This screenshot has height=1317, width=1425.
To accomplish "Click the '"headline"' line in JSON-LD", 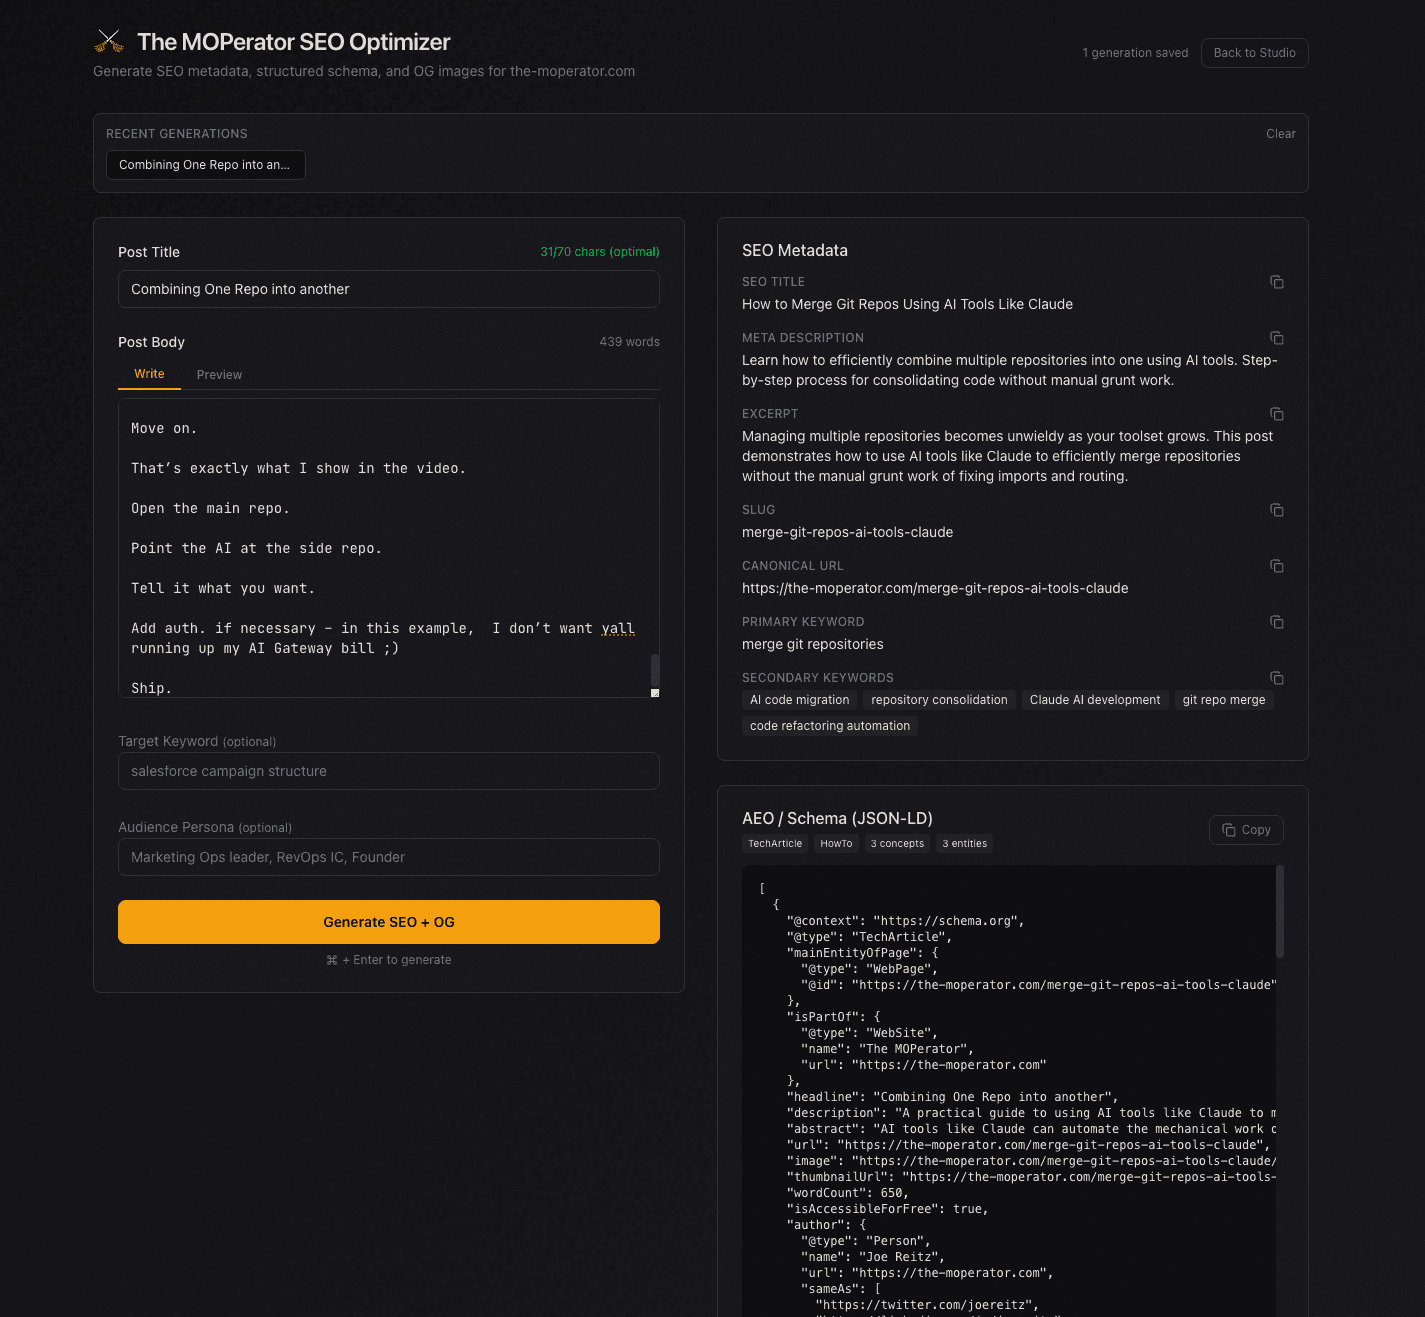I will pyautogui.click(x=953, y=1097).
